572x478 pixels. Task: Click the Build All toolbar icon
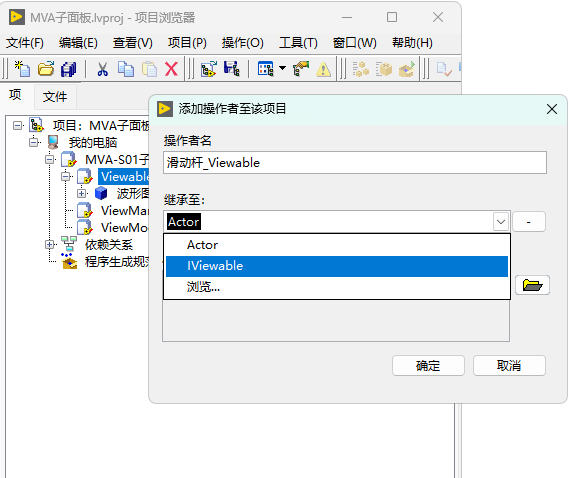(361, 69)
